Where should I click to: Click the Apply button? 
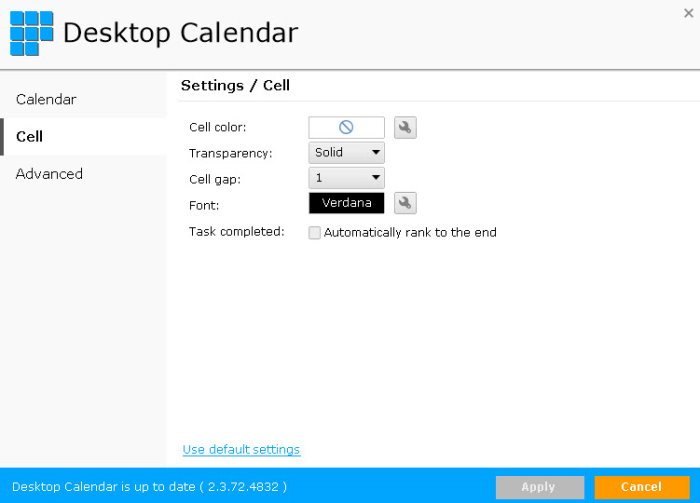540,487
